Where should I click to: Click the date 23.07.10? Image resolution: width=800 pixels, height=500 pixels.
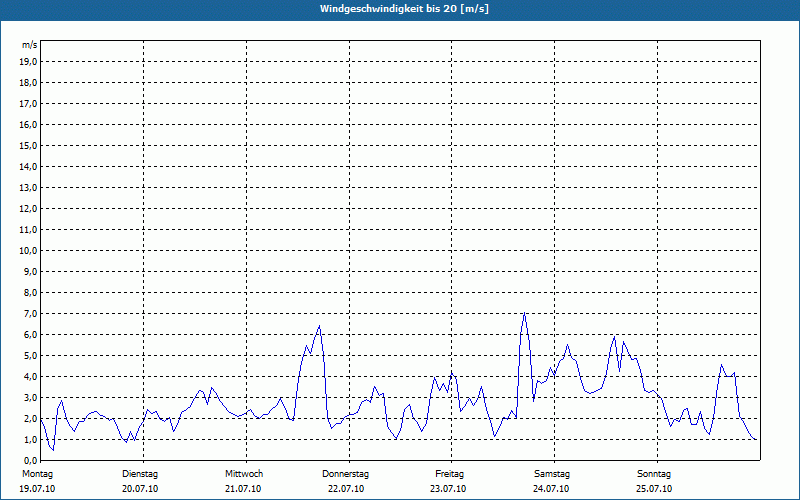coord(448,489)
